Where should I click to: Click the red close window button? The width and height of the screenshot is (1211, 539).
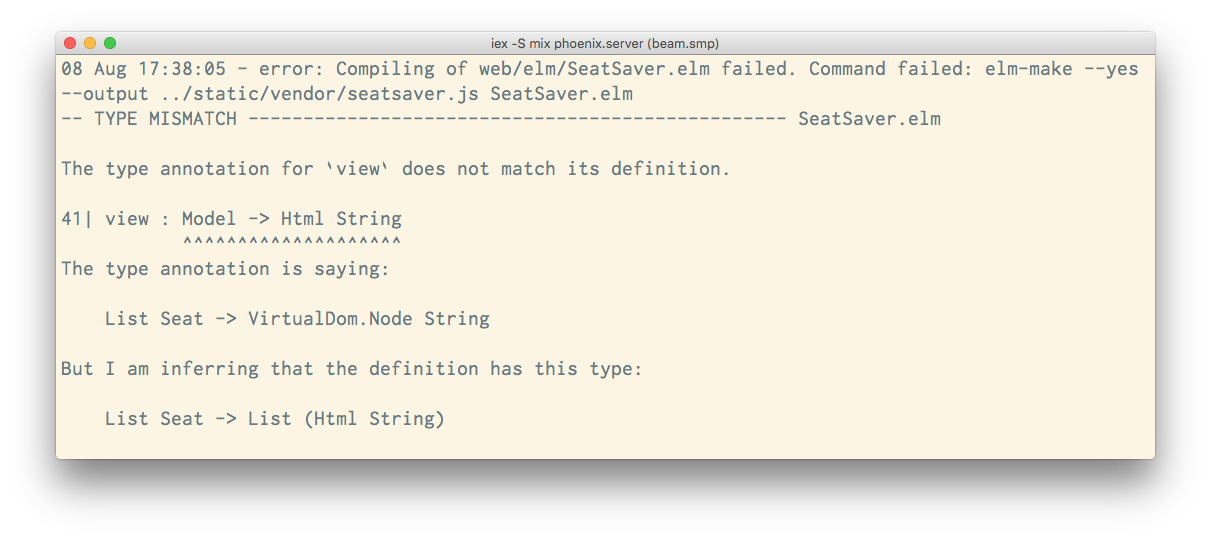pyautogui.click(x=70, y=43)
